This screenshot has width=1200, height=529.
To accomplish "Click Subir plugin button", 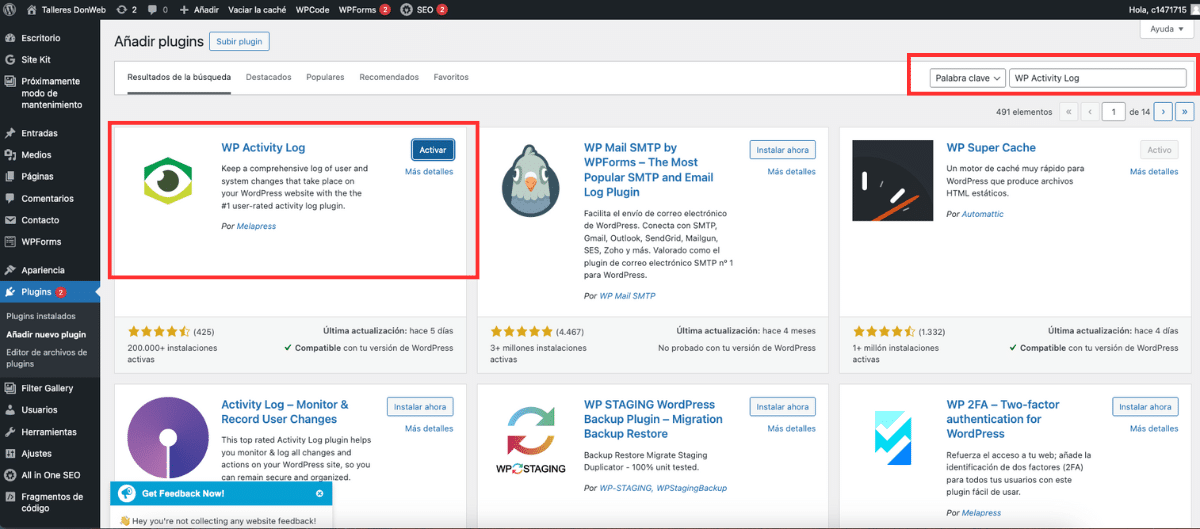I will (x=240, y=42).
